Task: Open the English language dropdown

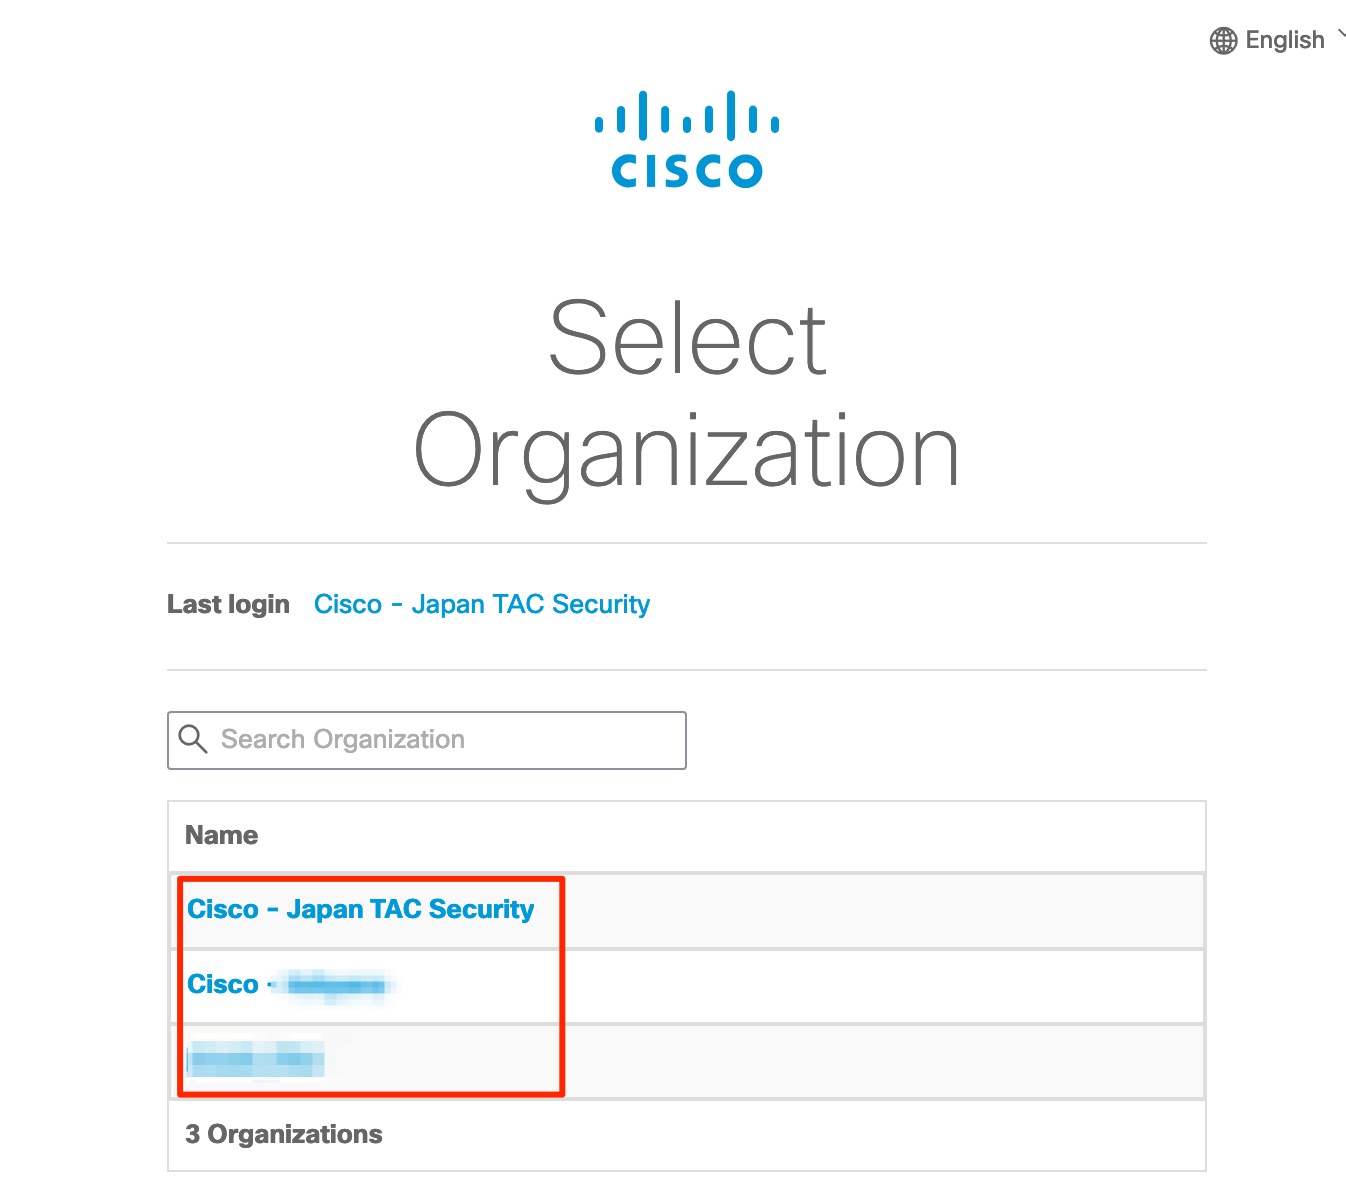Action: click(x=1283, y=40)
